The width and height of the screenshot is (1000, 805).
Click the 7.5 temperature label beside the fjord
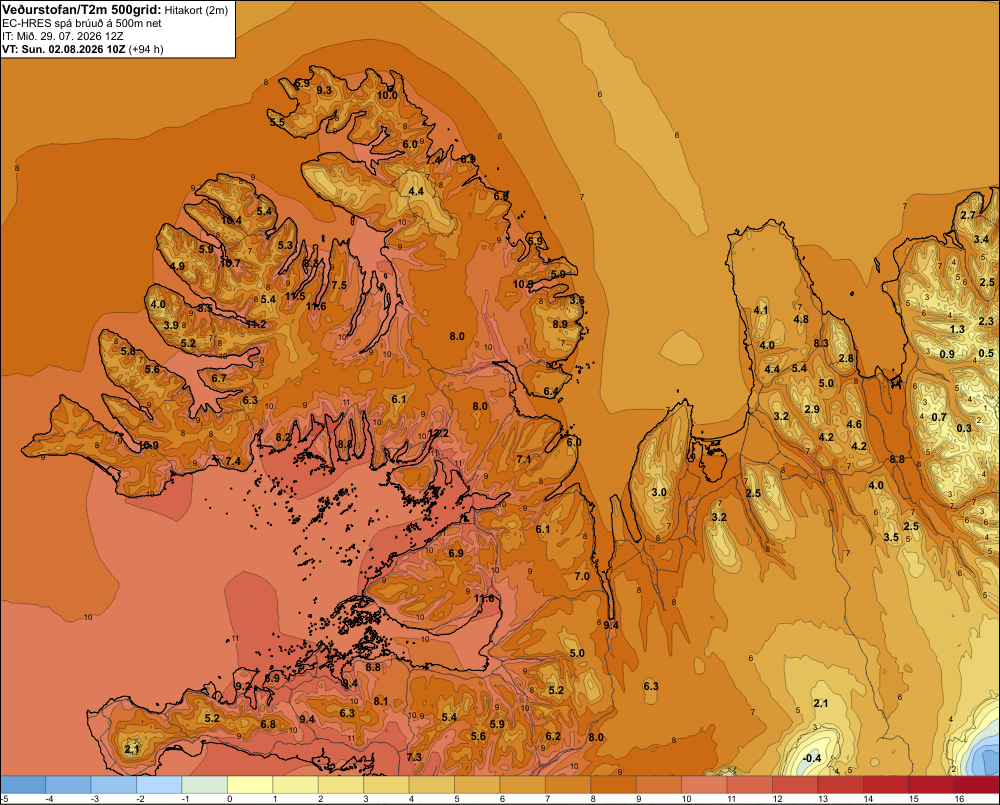pos(339,284)
